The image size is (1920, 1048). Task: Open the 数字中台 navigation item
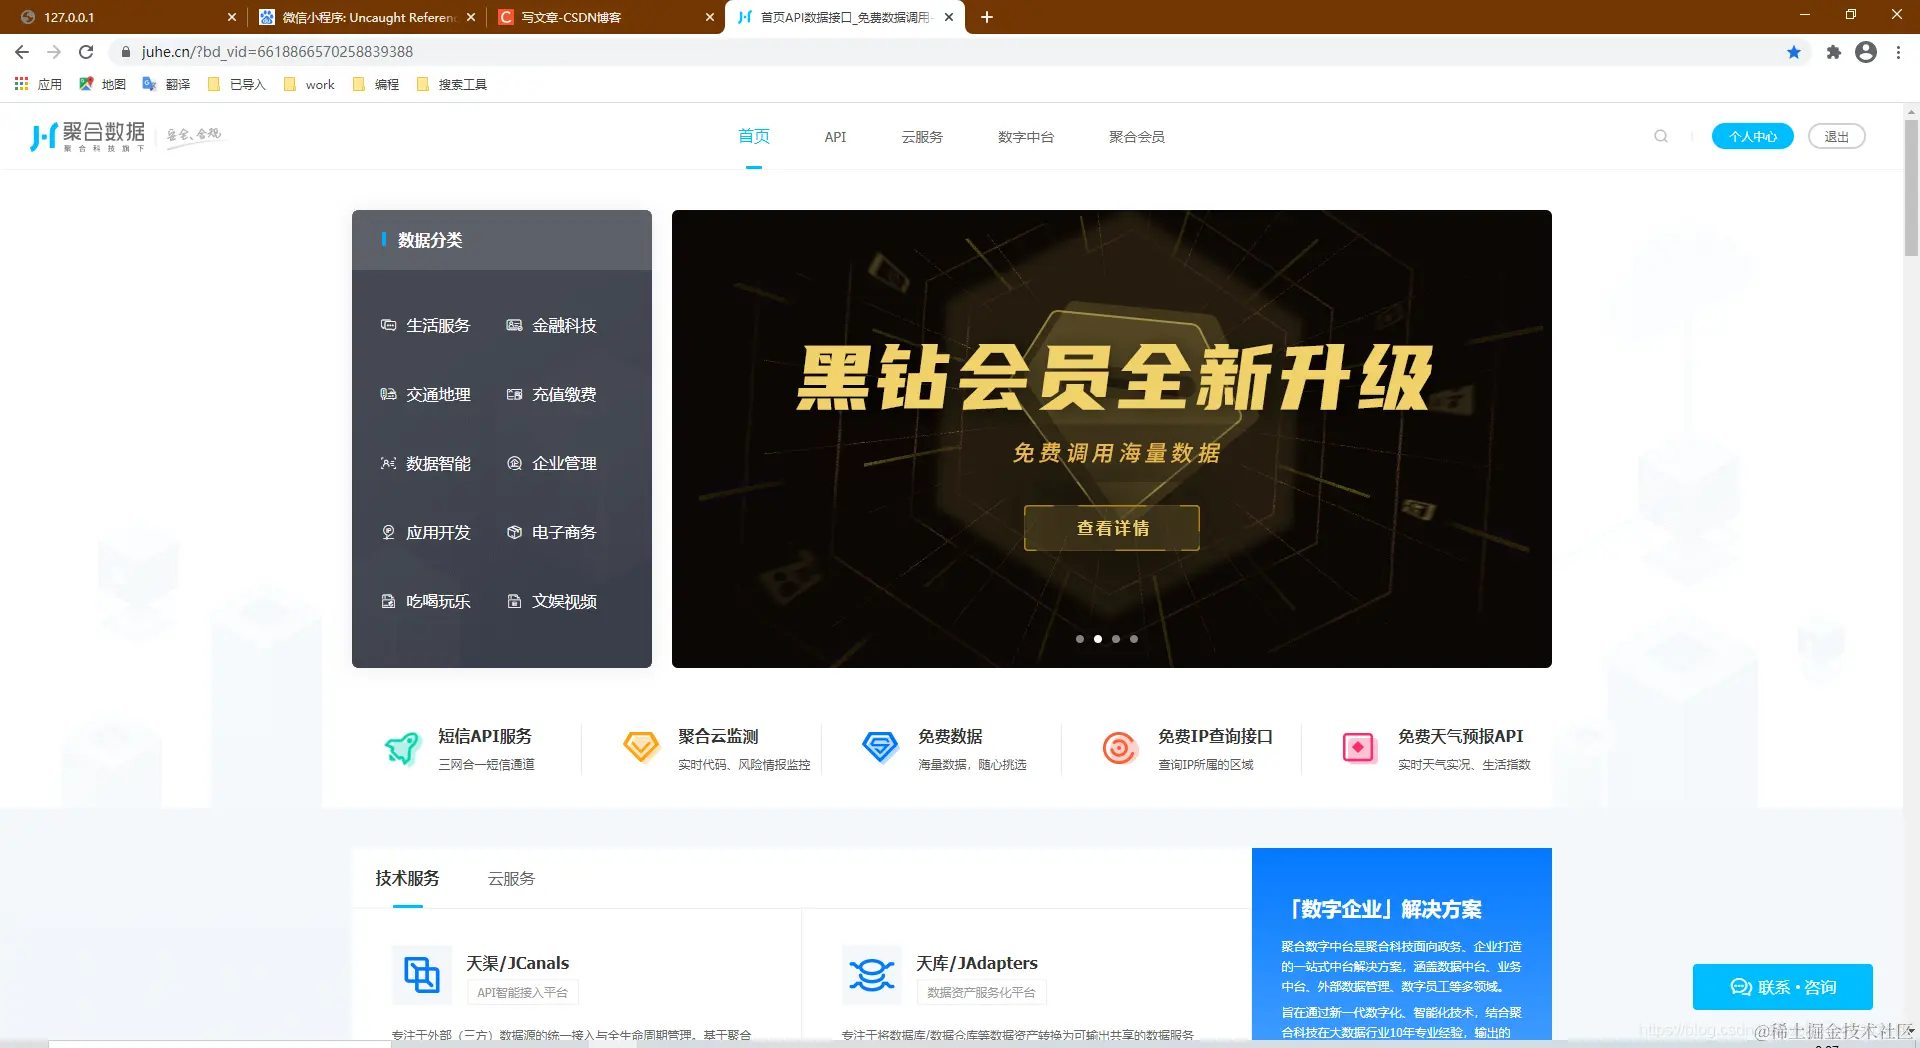pos(1026,137)
